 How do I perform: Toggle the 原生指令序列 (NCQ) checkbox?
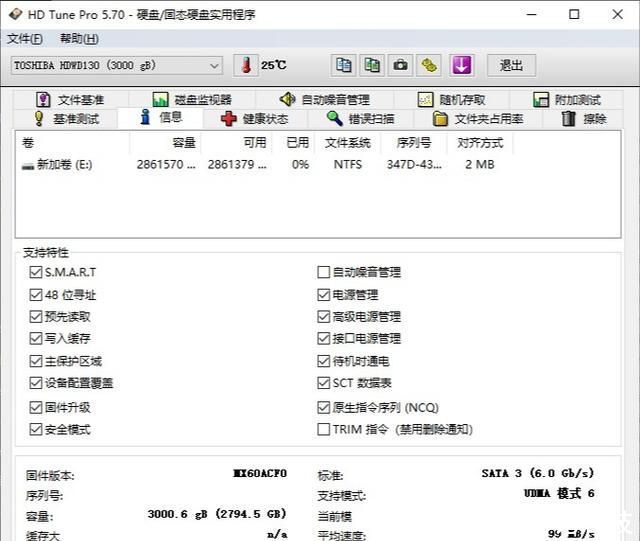coord(324,407)
